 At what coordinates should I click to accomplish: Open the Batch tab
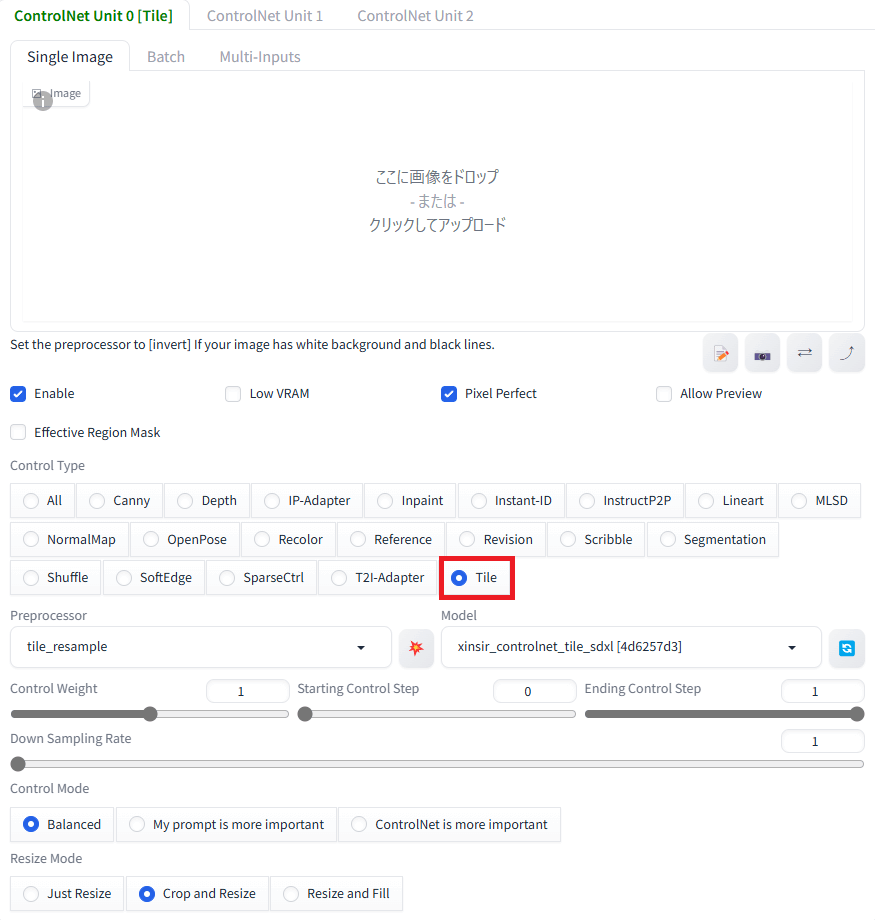pos(166,57)
